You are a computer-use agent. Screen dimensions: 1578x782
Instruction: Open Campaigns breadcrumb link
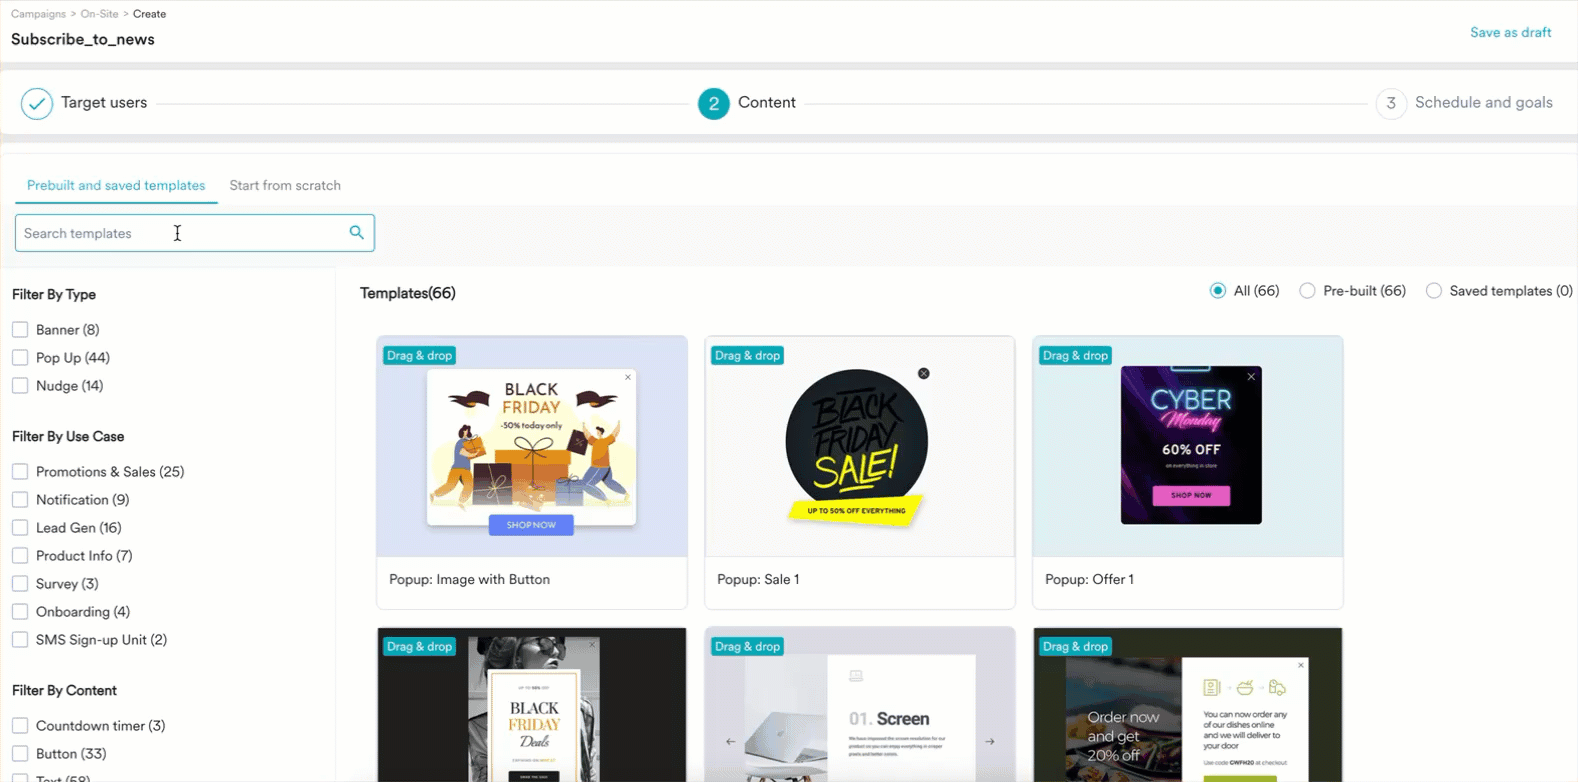(38, 14)
